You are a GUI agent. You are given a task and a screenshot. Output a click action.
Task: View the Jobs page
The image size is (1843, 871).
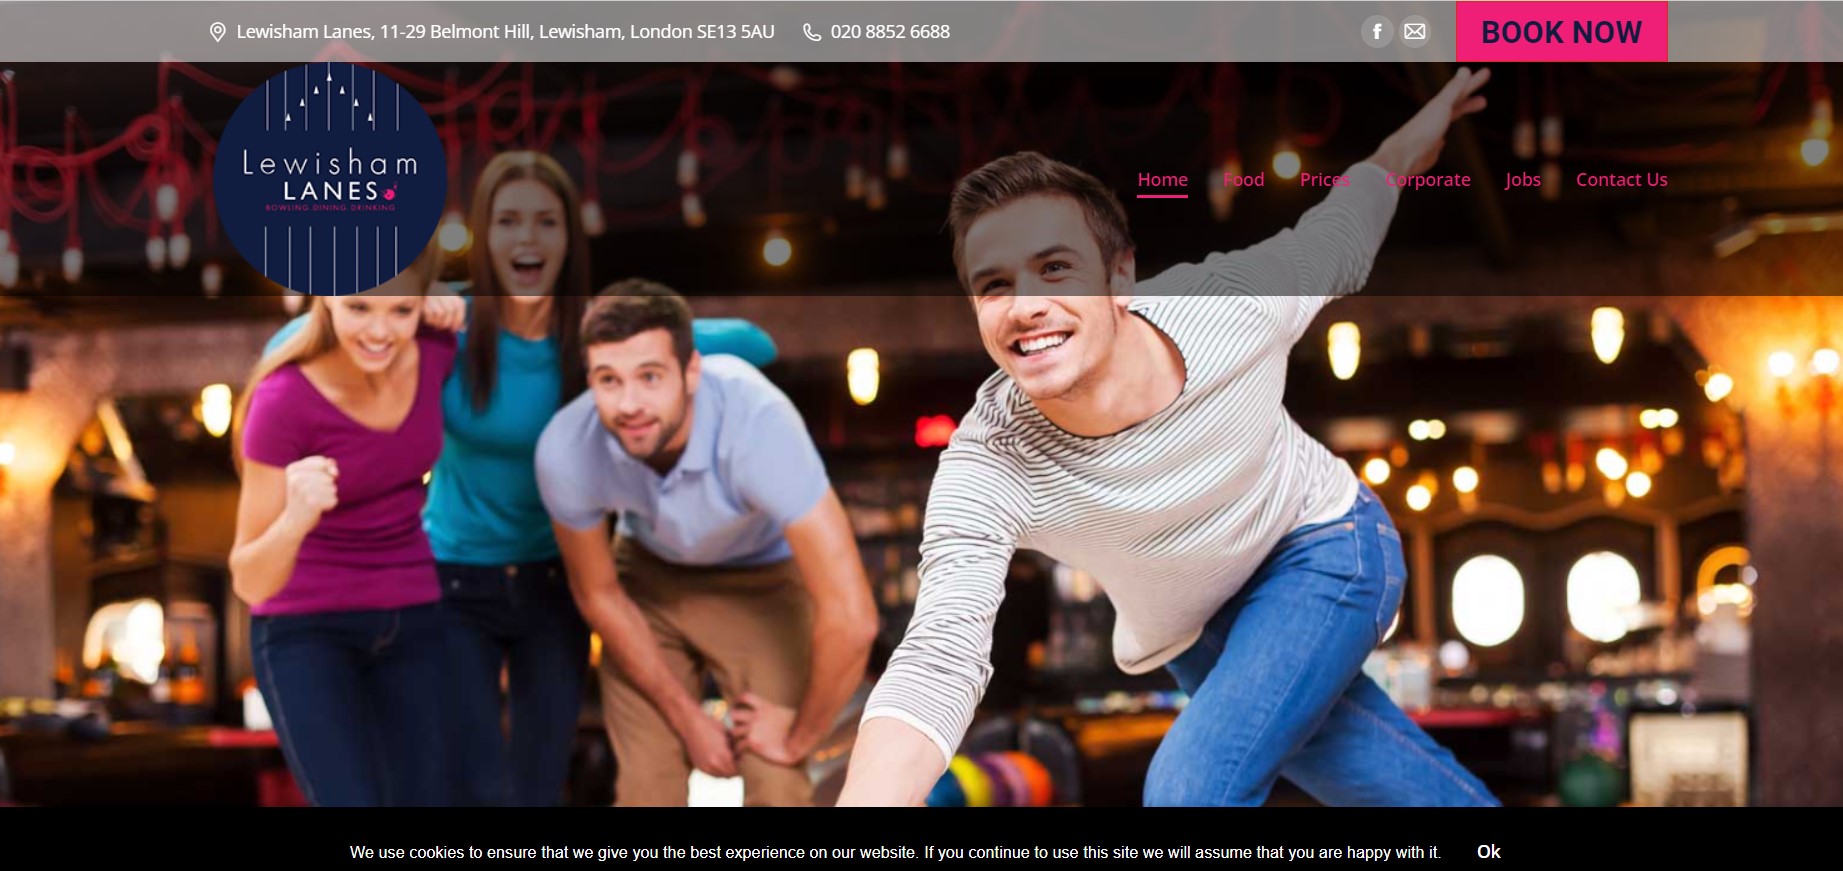click(1522, 180)
